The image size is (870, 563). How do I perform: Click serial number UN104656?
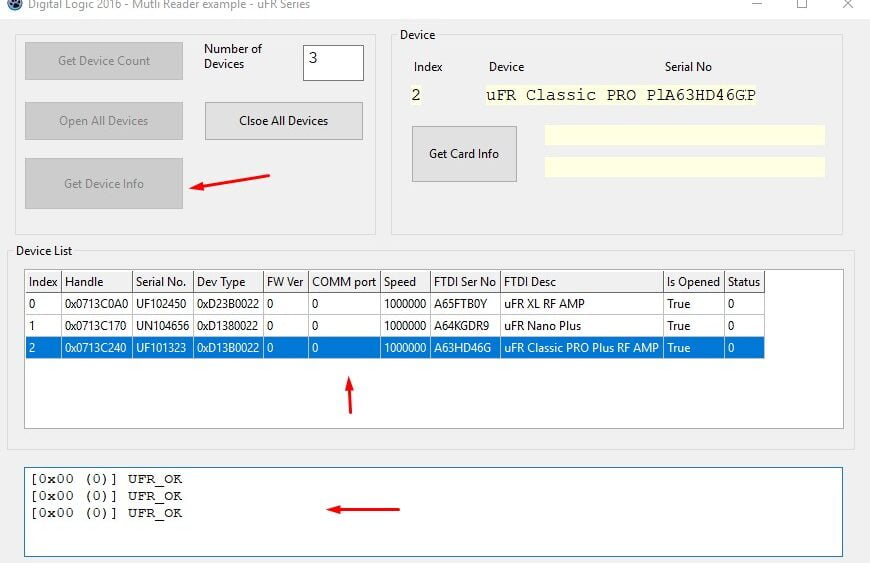tap(163, 326)
